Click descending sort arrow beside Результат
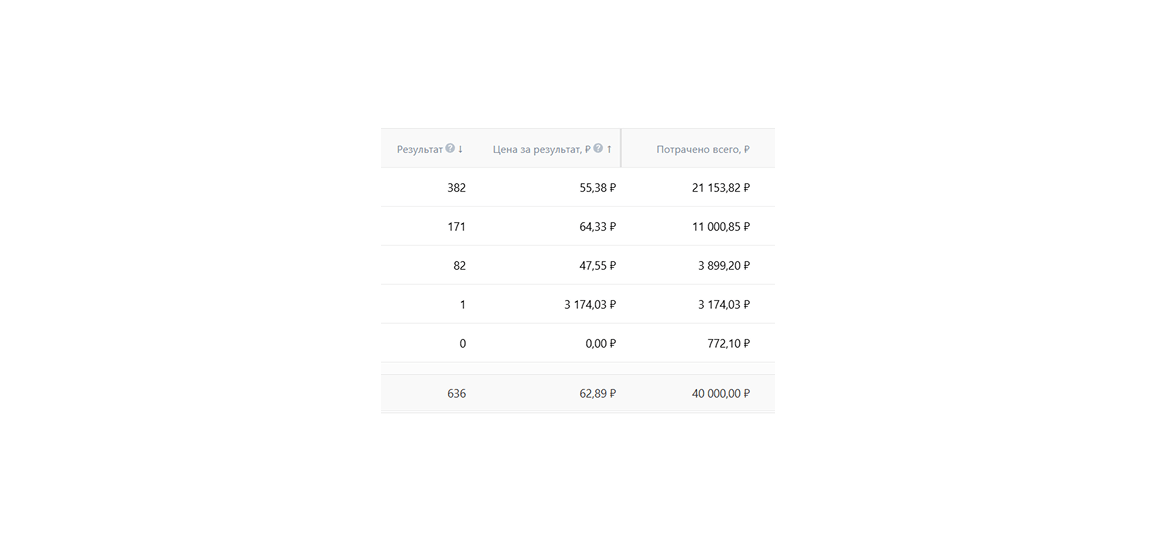This screenshot has width=1155, height=544. coord(460,149)
